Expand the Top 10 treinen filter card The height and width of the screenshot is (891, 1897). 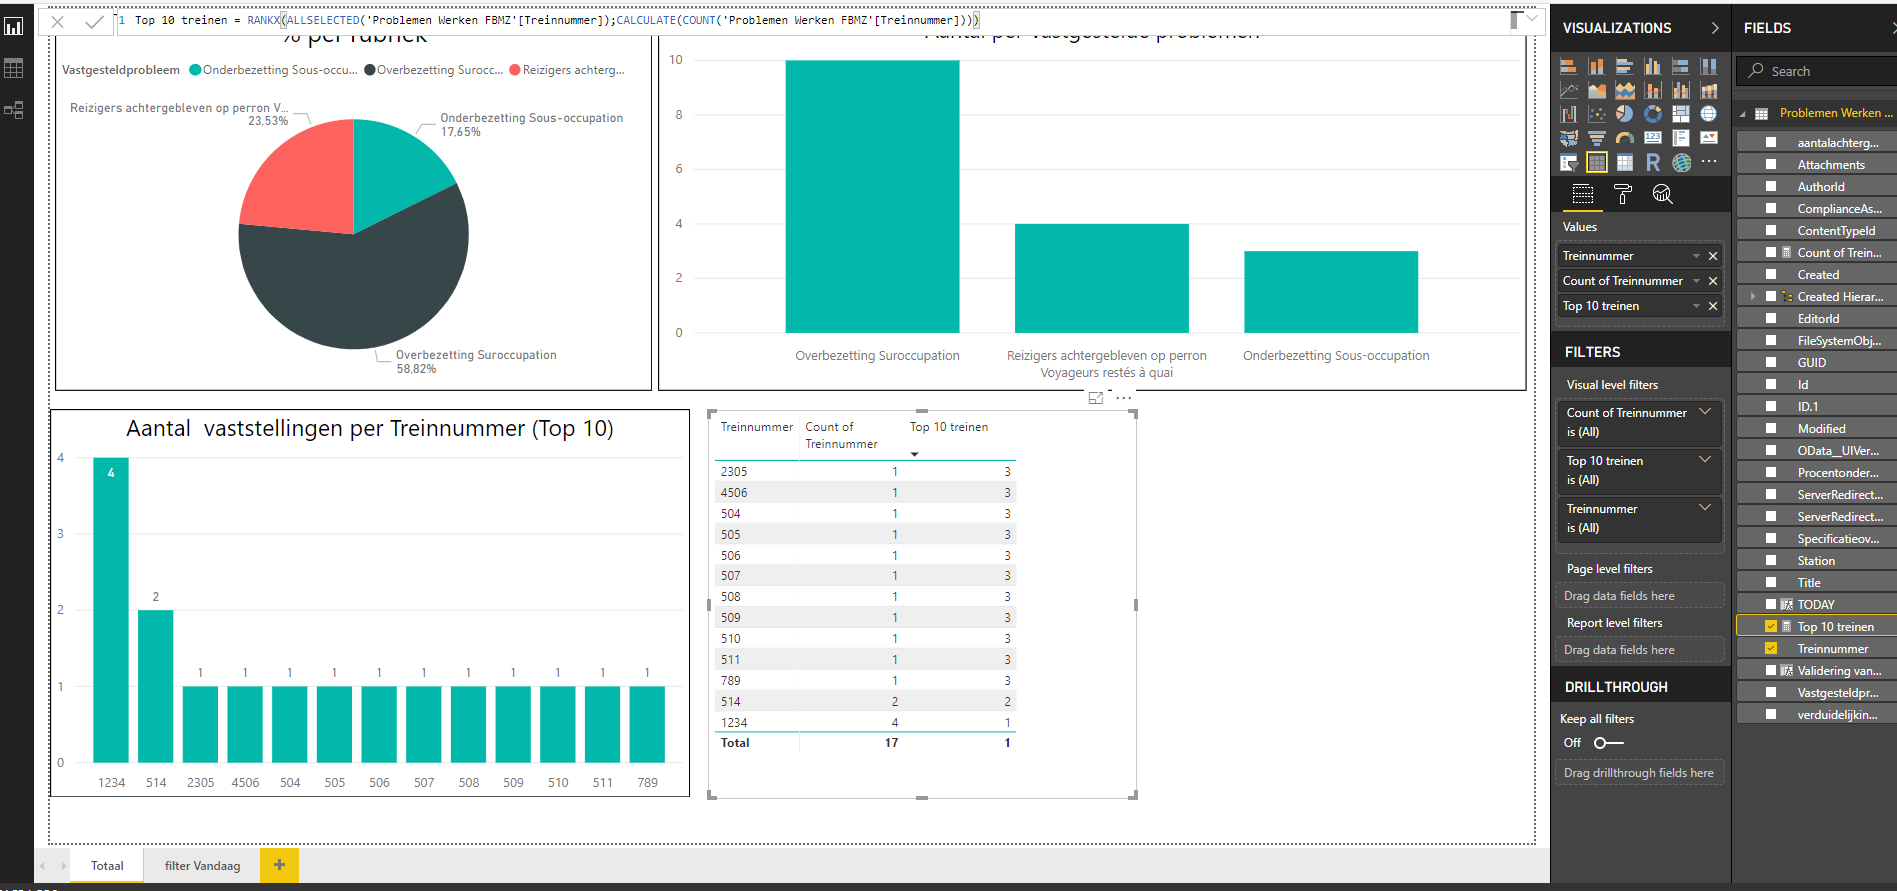(1705, 460)
